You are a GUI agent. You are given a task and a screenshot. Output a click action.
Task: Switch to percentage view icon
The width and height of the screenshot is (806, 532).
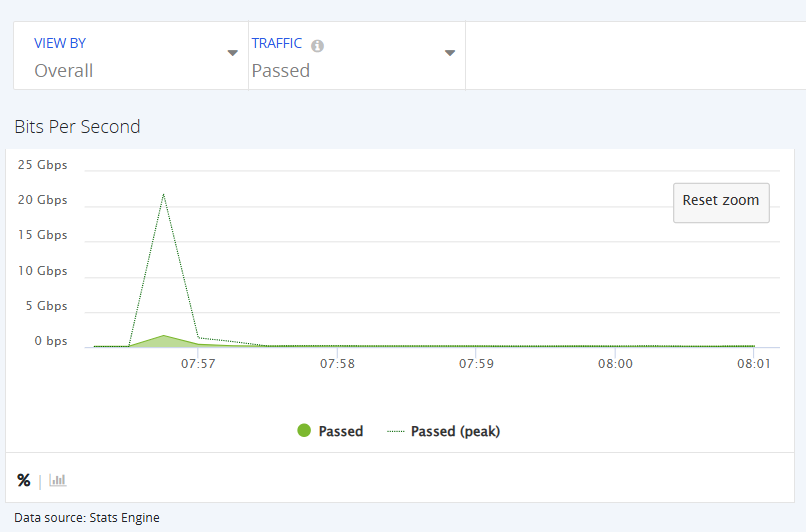[x=24, y=480]
